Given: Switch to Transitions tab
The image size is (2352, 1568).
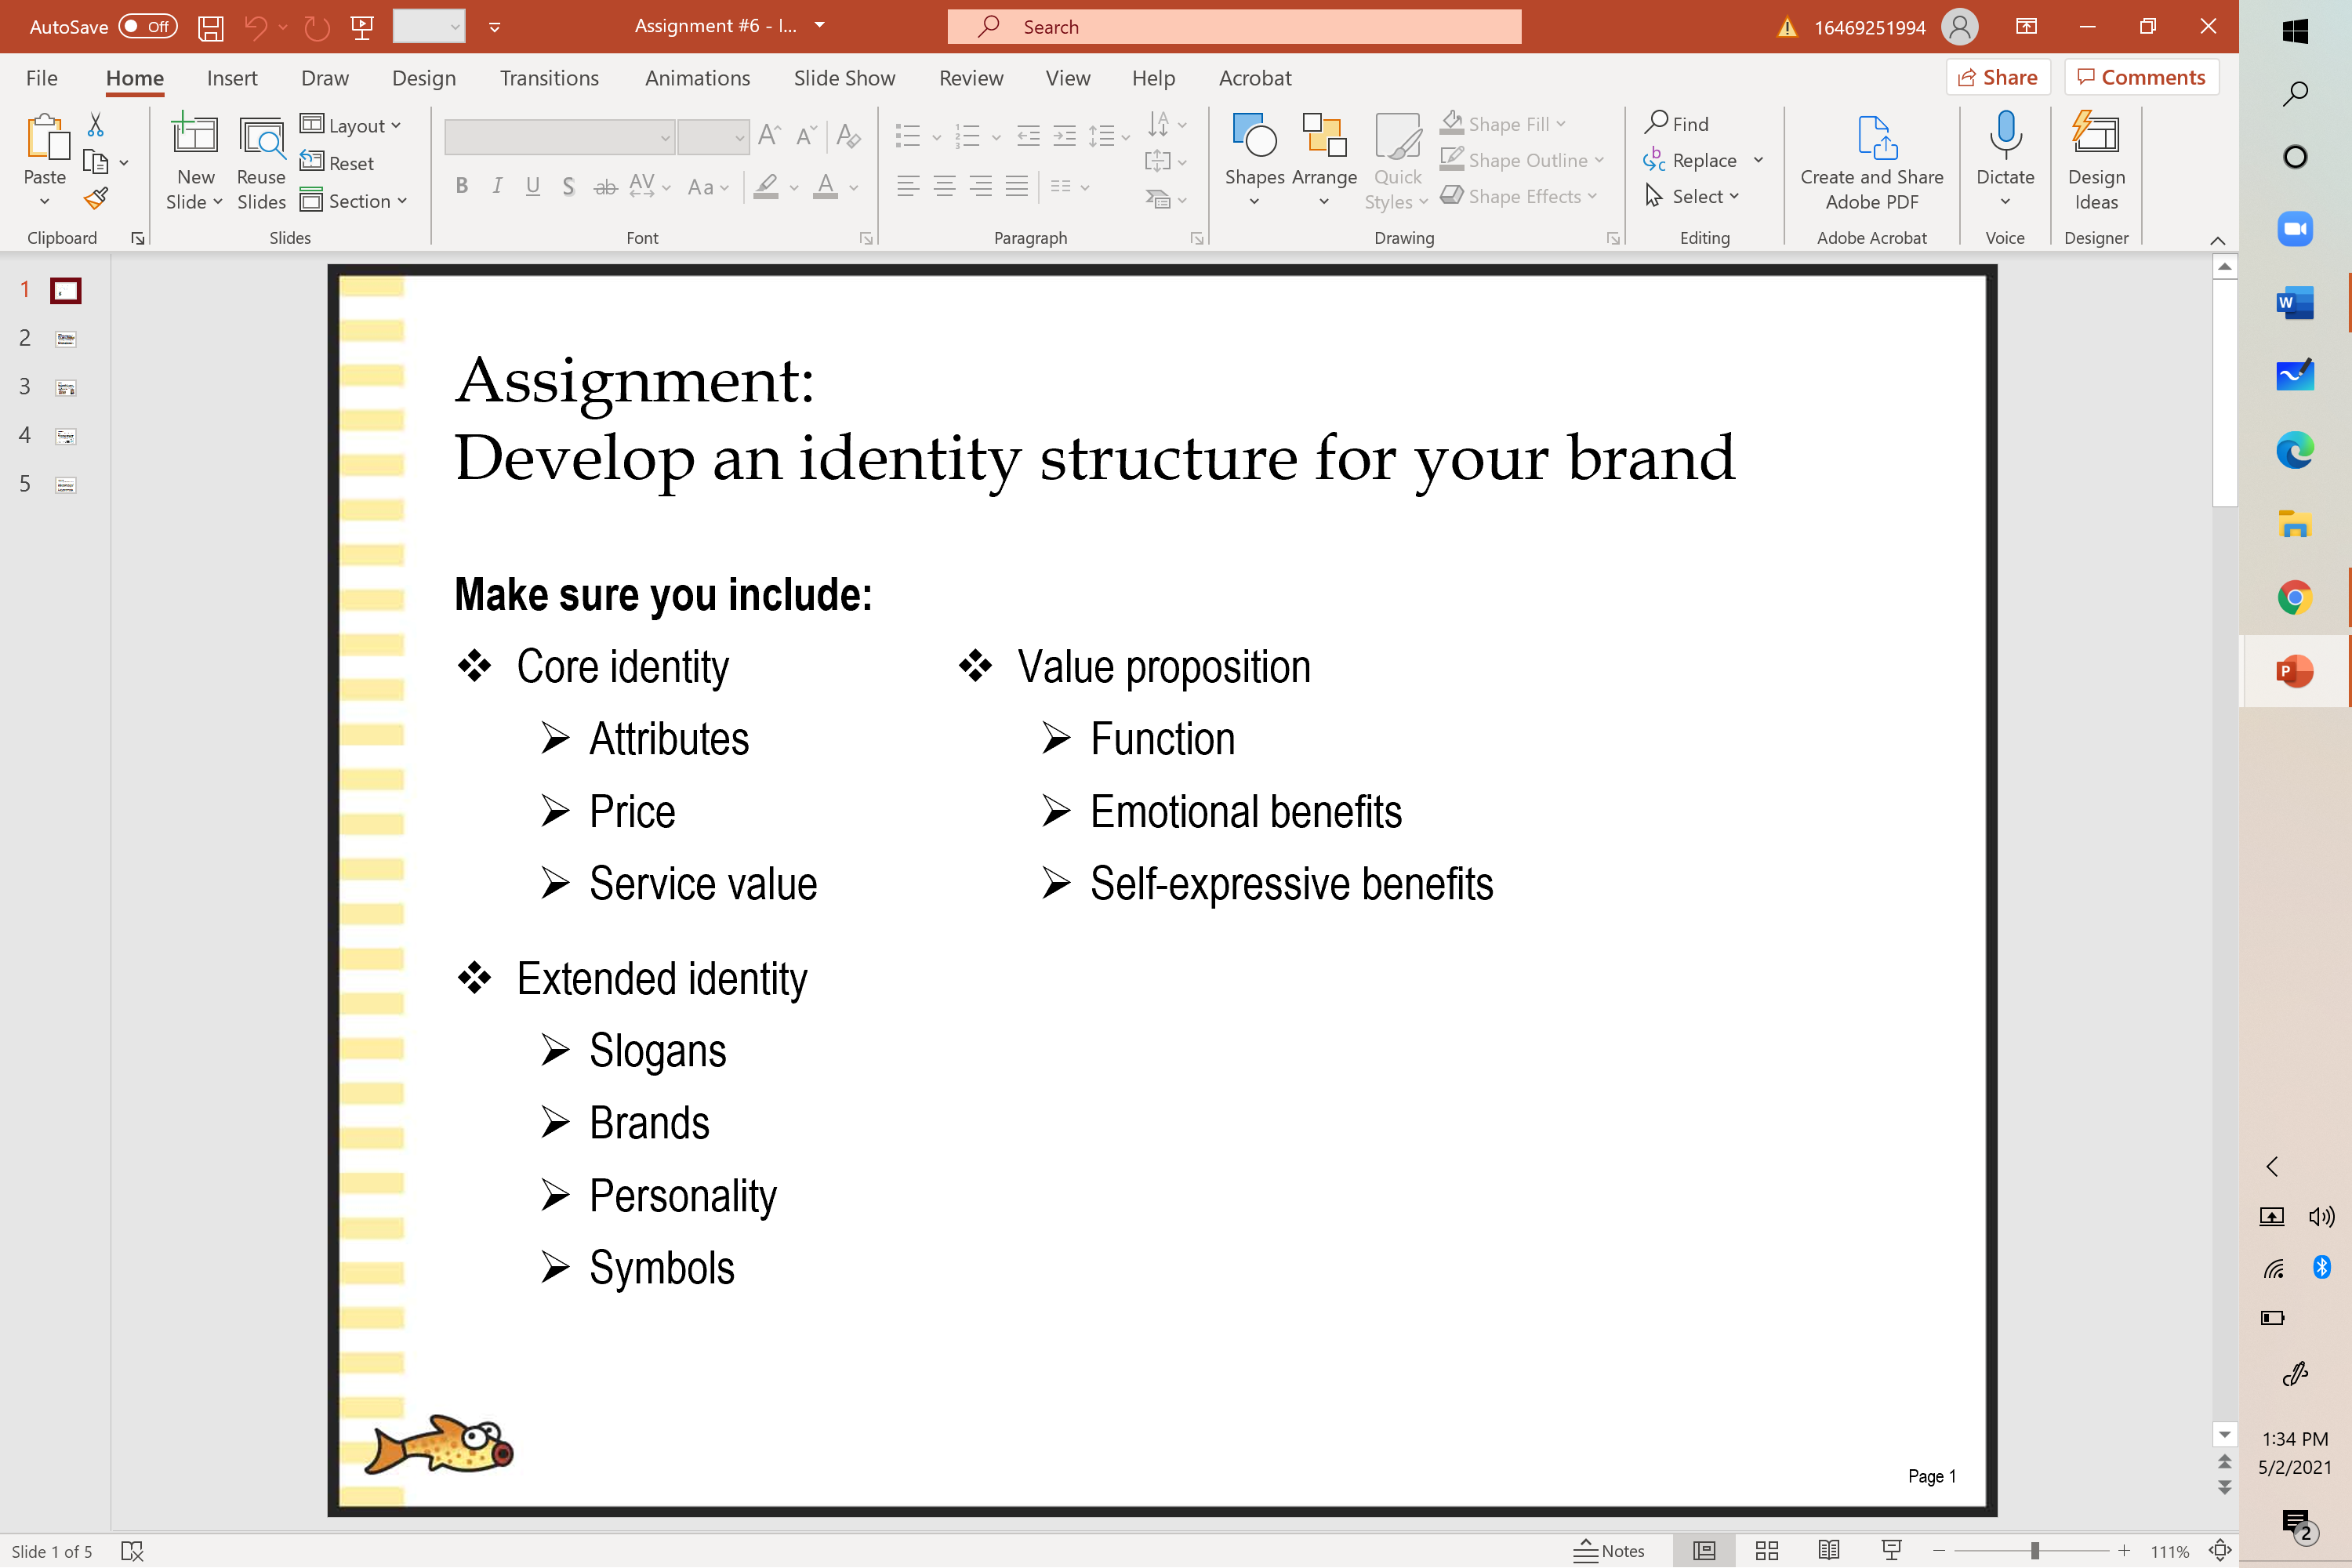Looking at the screenshot, I should coord(549,78).
